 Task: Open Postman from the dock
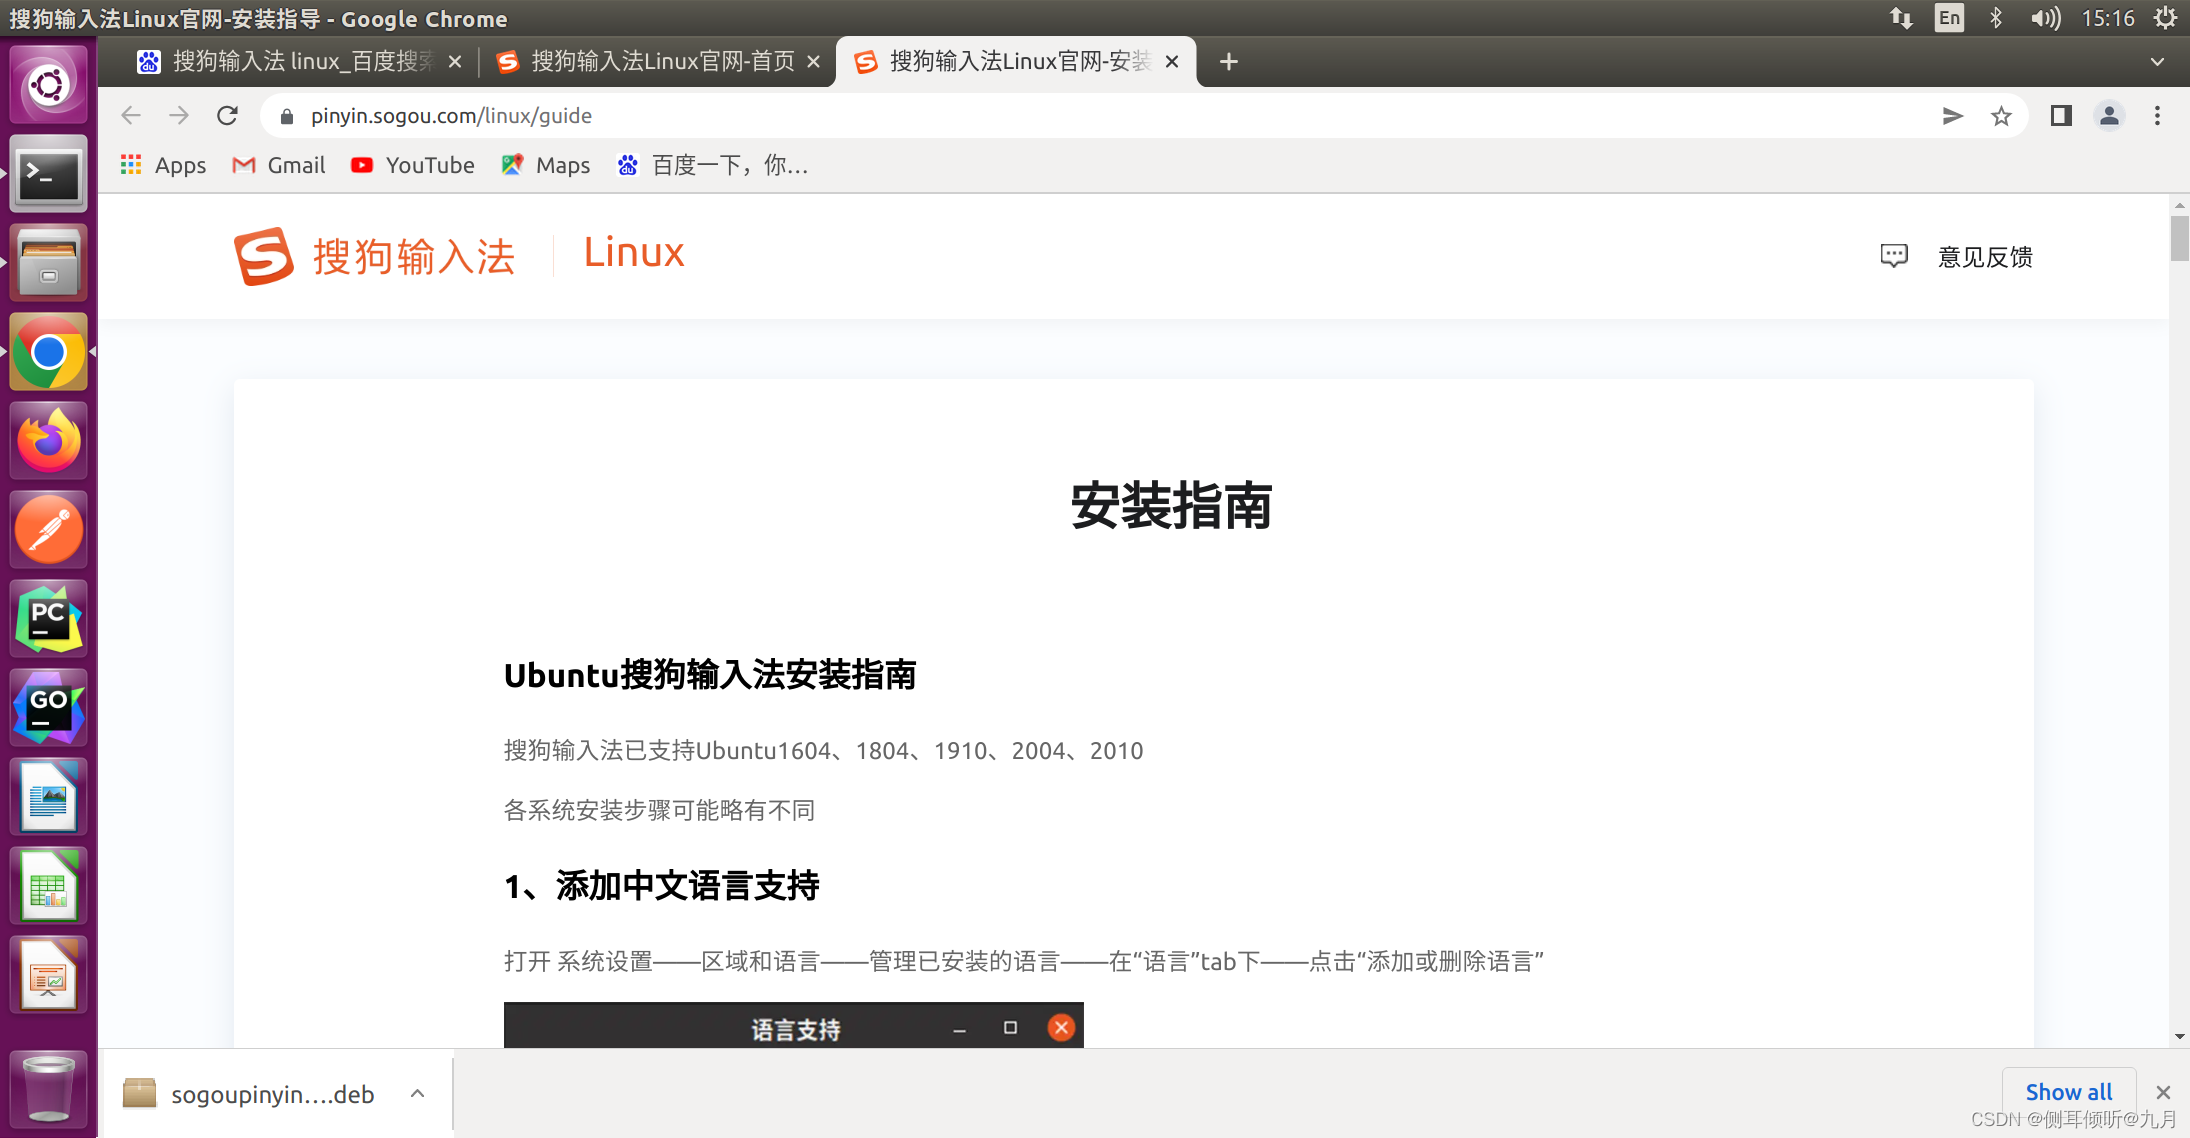48,530
